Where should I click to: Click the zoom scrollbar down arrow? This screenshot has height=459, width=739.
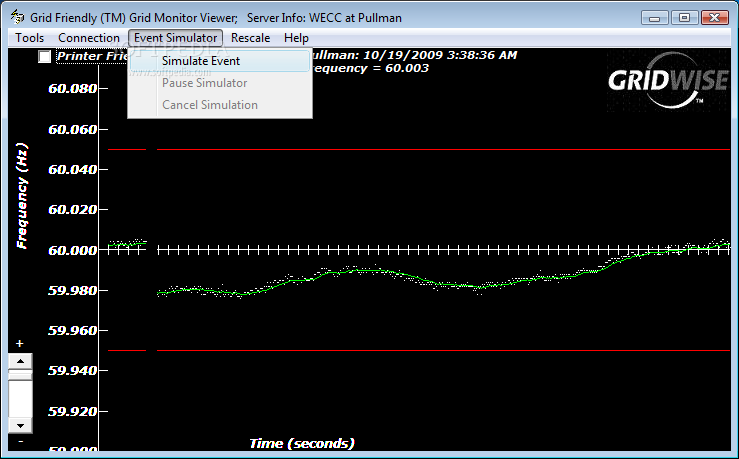[20, 426]
